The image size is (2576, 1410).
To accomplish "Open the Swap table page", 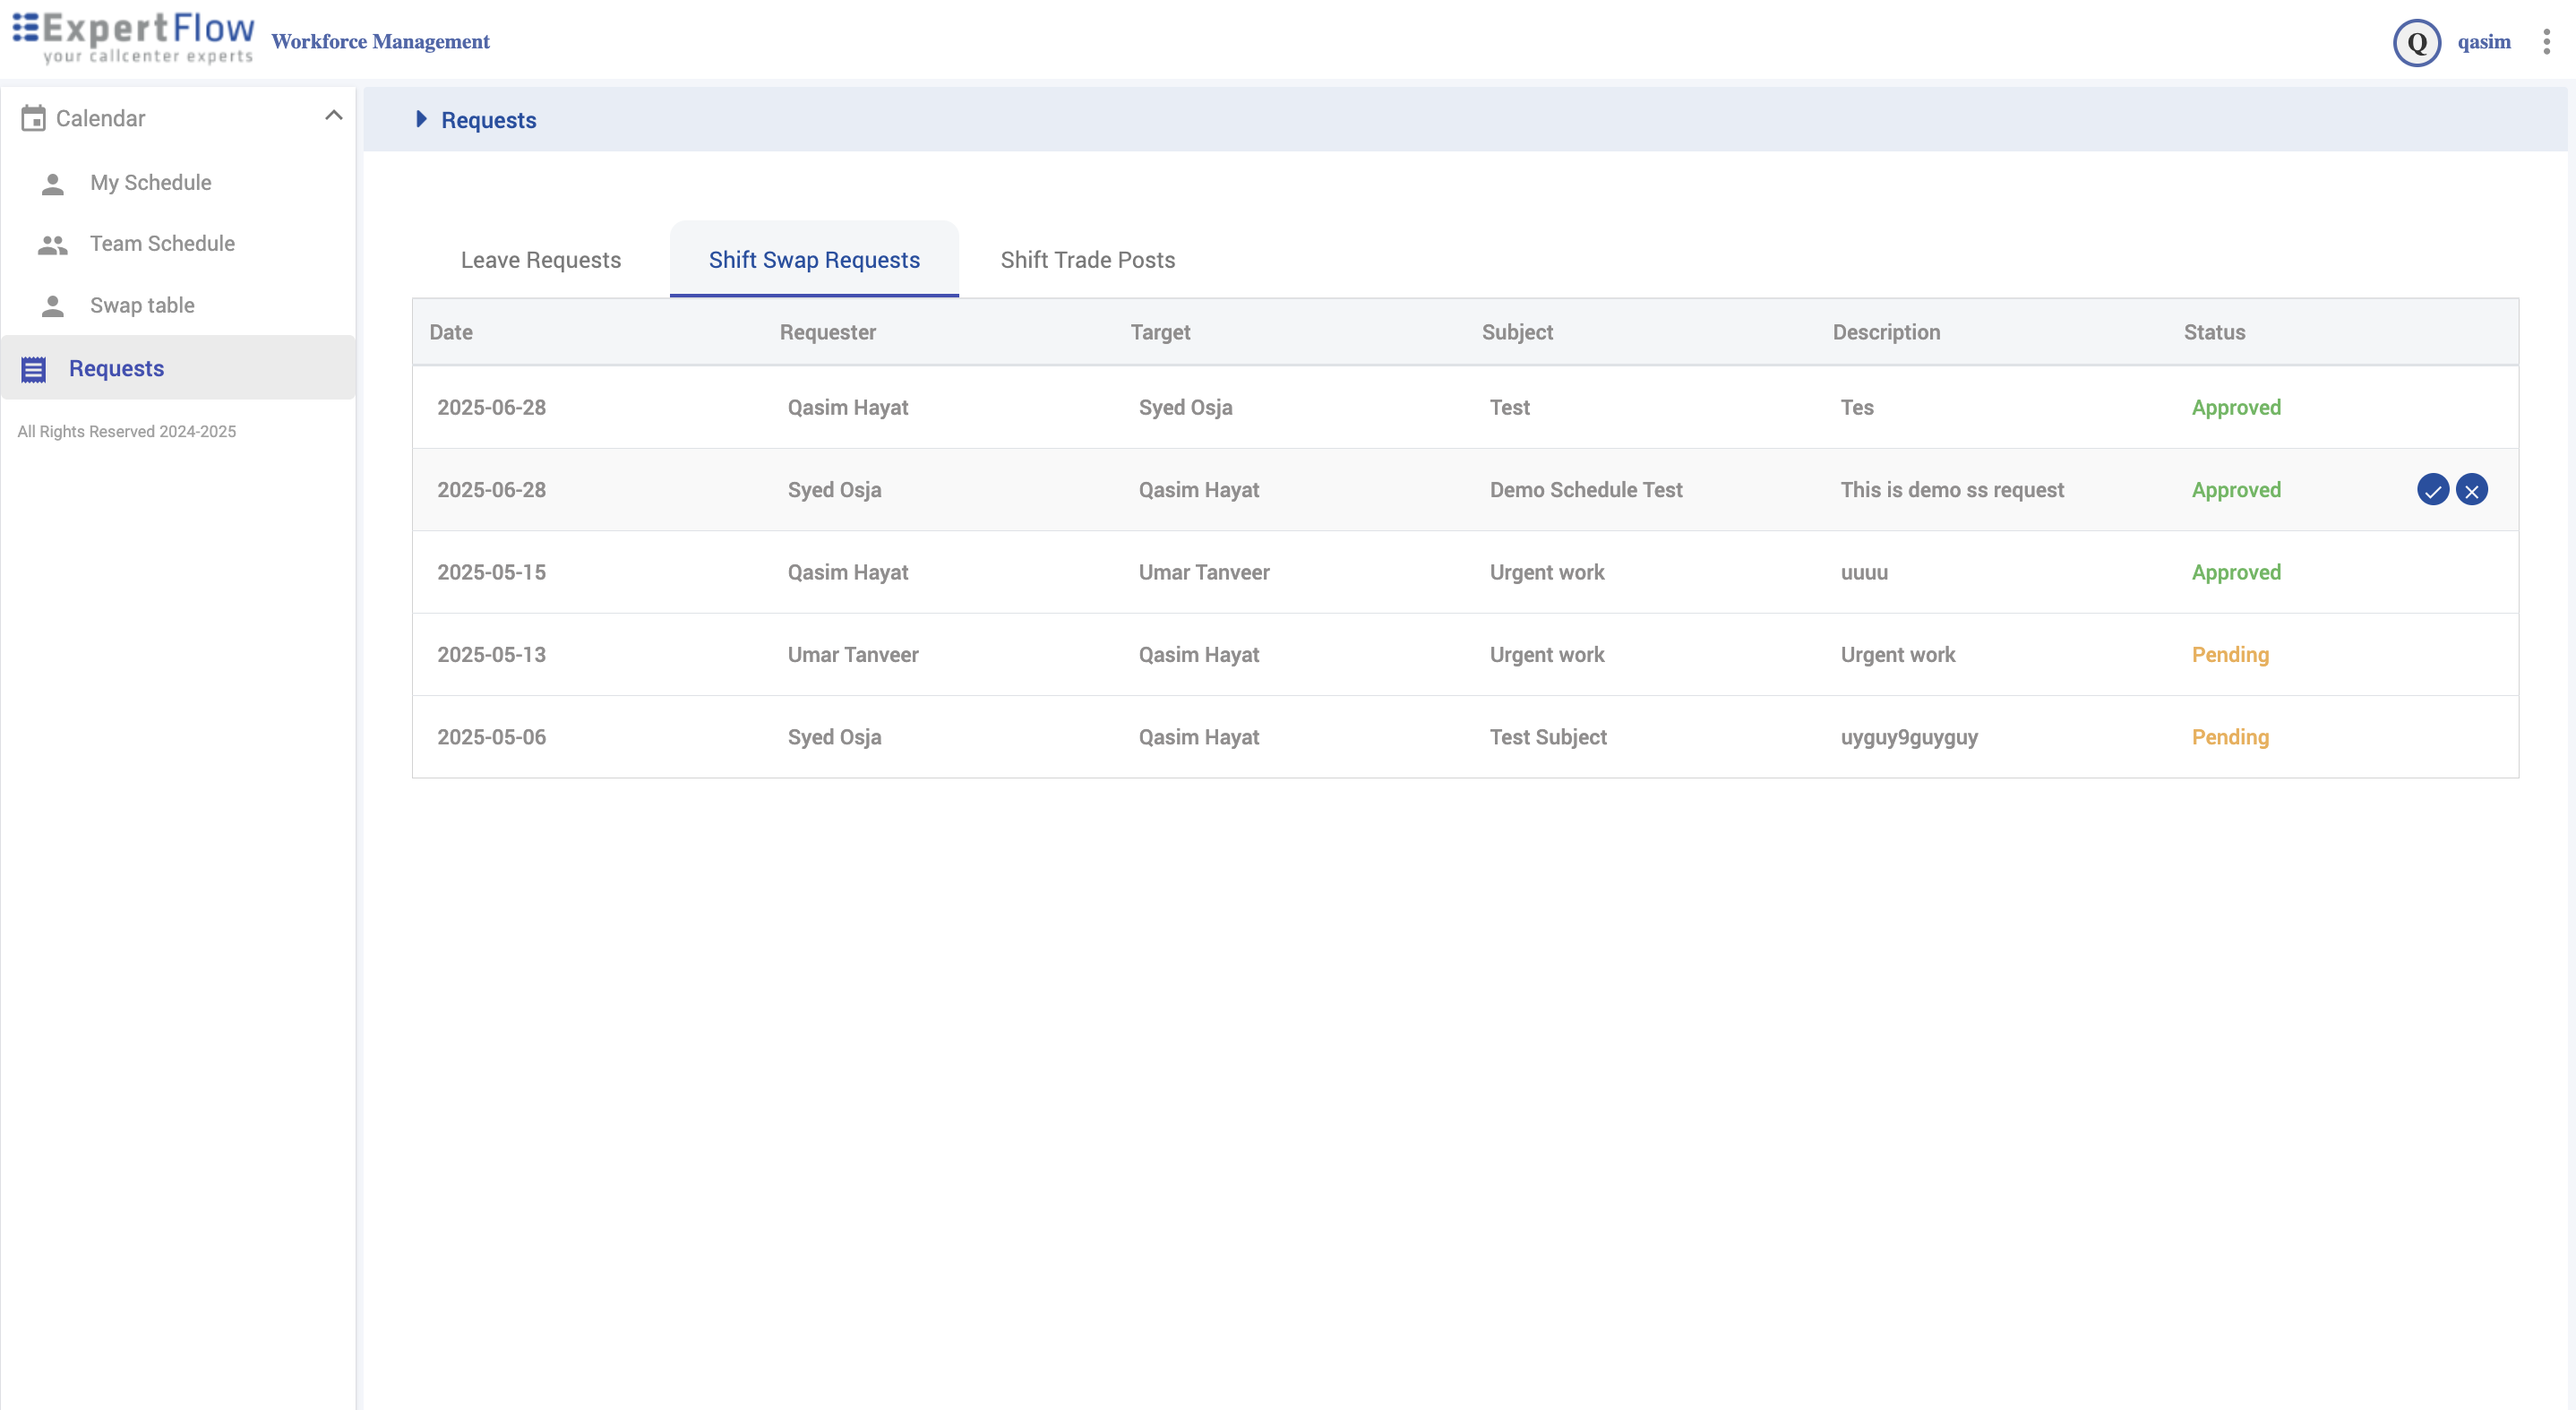I will pyautogui.click(x=142, y=305).
